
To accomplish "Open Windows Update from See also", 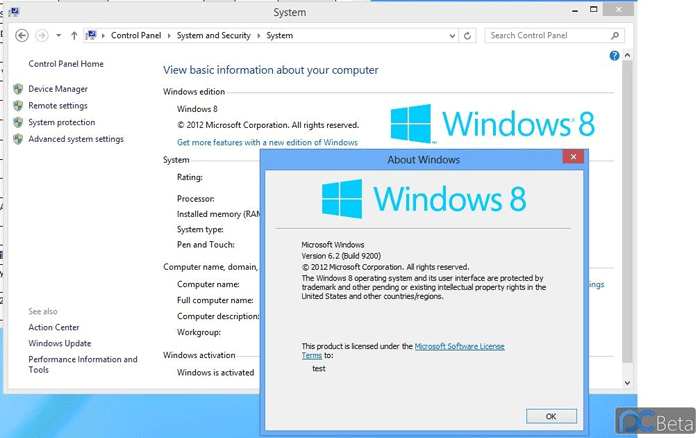I will pyautogui.click(x=60, y=343).
